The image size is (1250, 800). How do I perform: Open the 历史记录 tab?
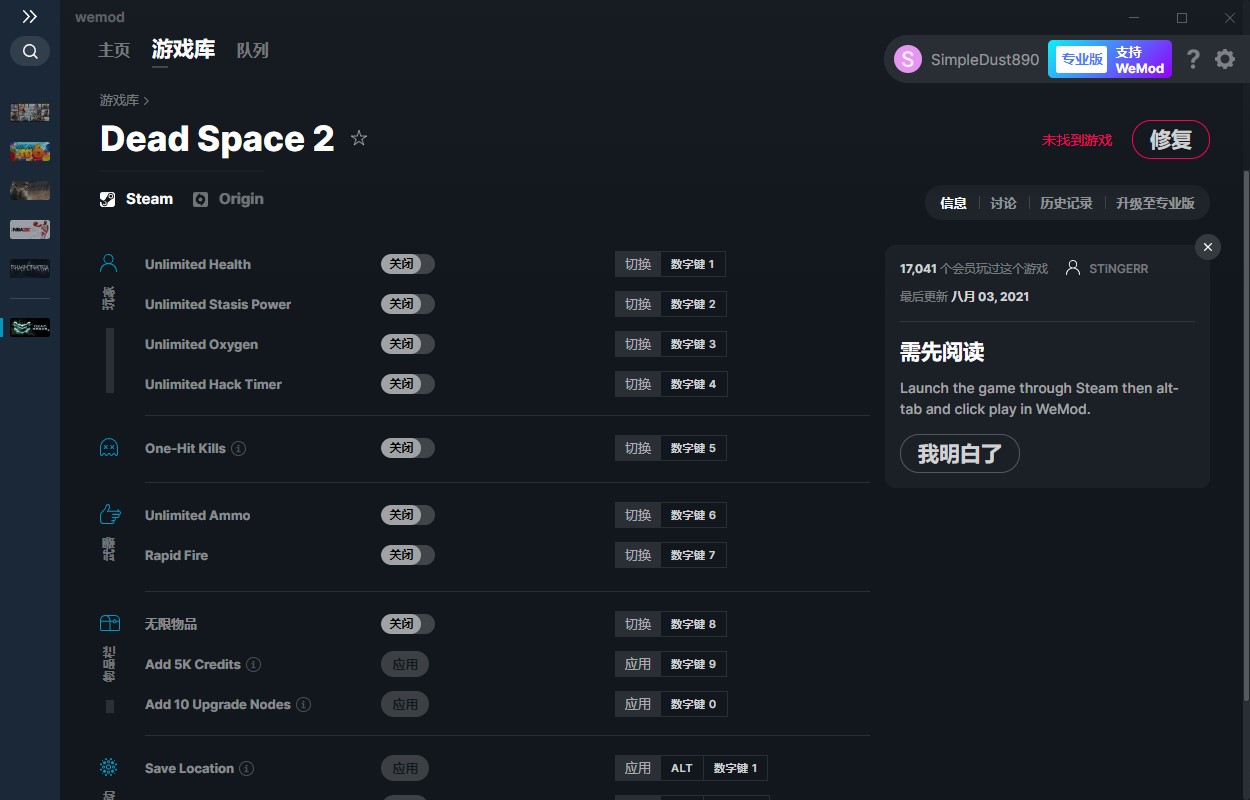click(1066, 203)
